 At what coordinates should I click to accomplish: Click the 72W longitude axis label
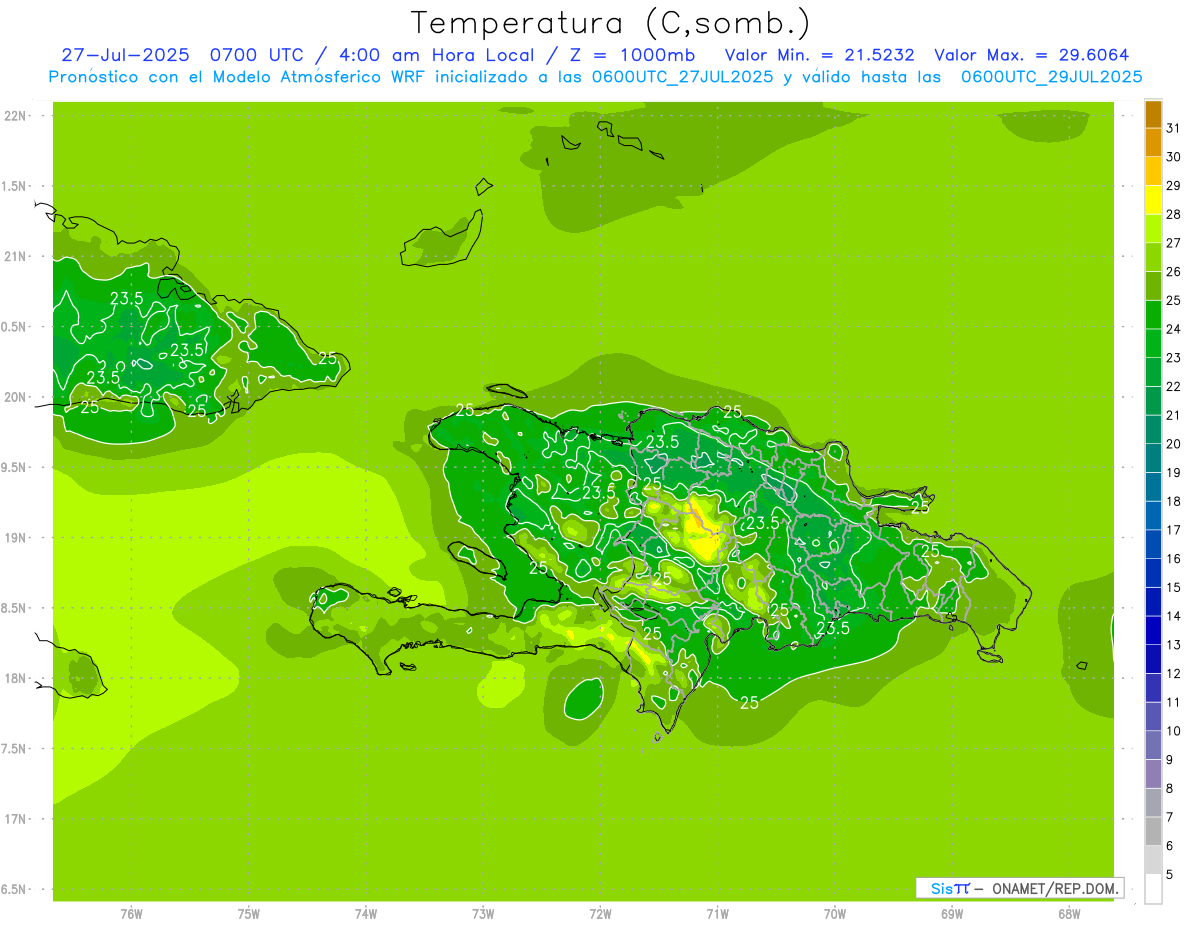[600, 914]
